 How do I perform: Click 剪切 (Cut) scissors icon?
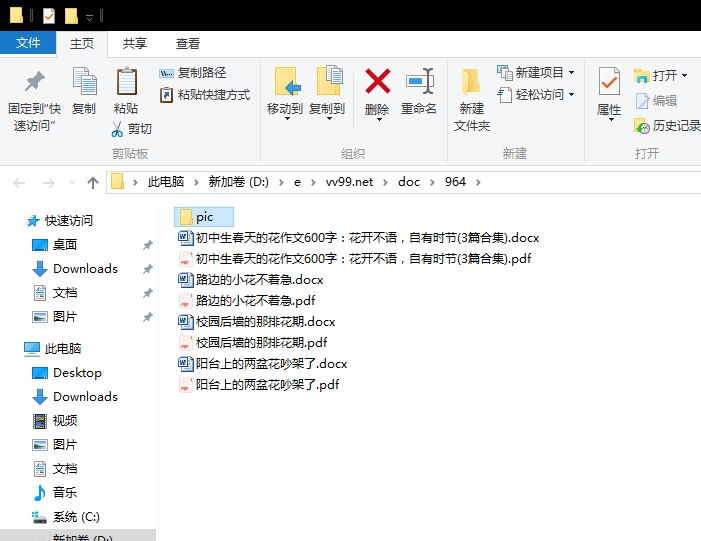(117, 129)
